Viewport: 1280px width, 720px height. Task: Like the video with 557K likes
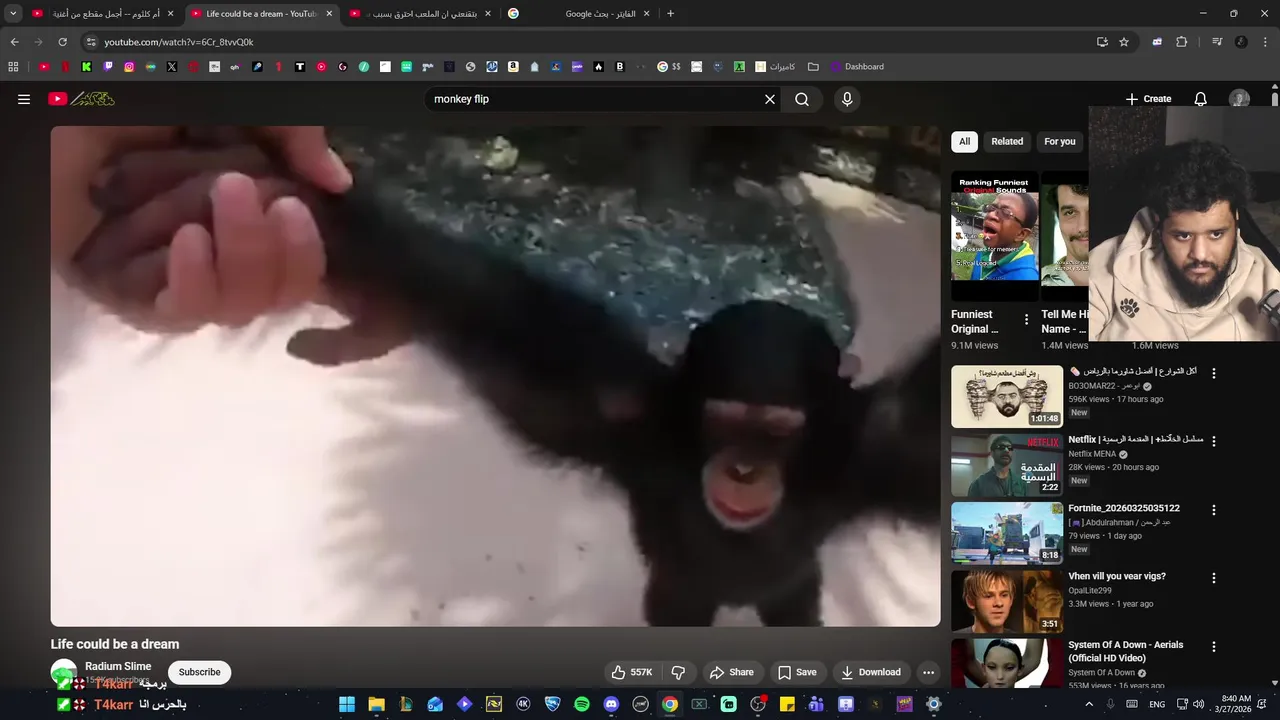coord(632,672)
